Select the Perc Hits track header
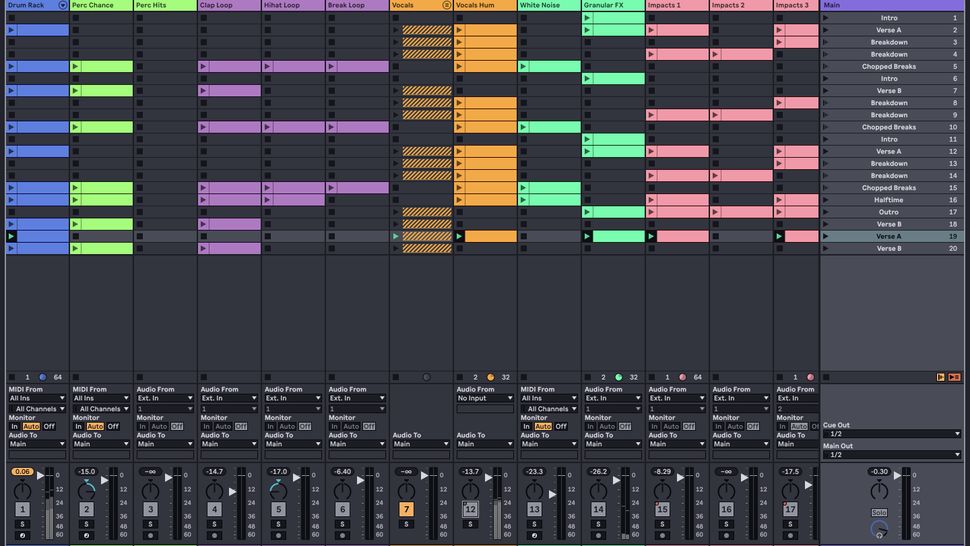This screenshot has height=546, width=970. tap(165, 5)
